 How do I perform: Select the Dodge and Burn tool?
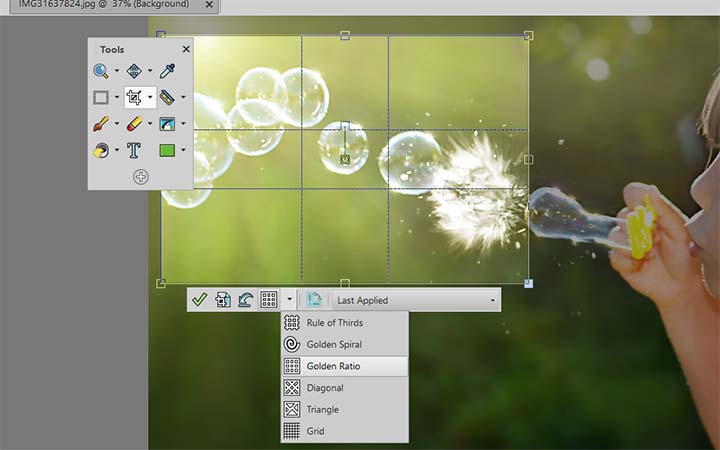tap(101, 150)
